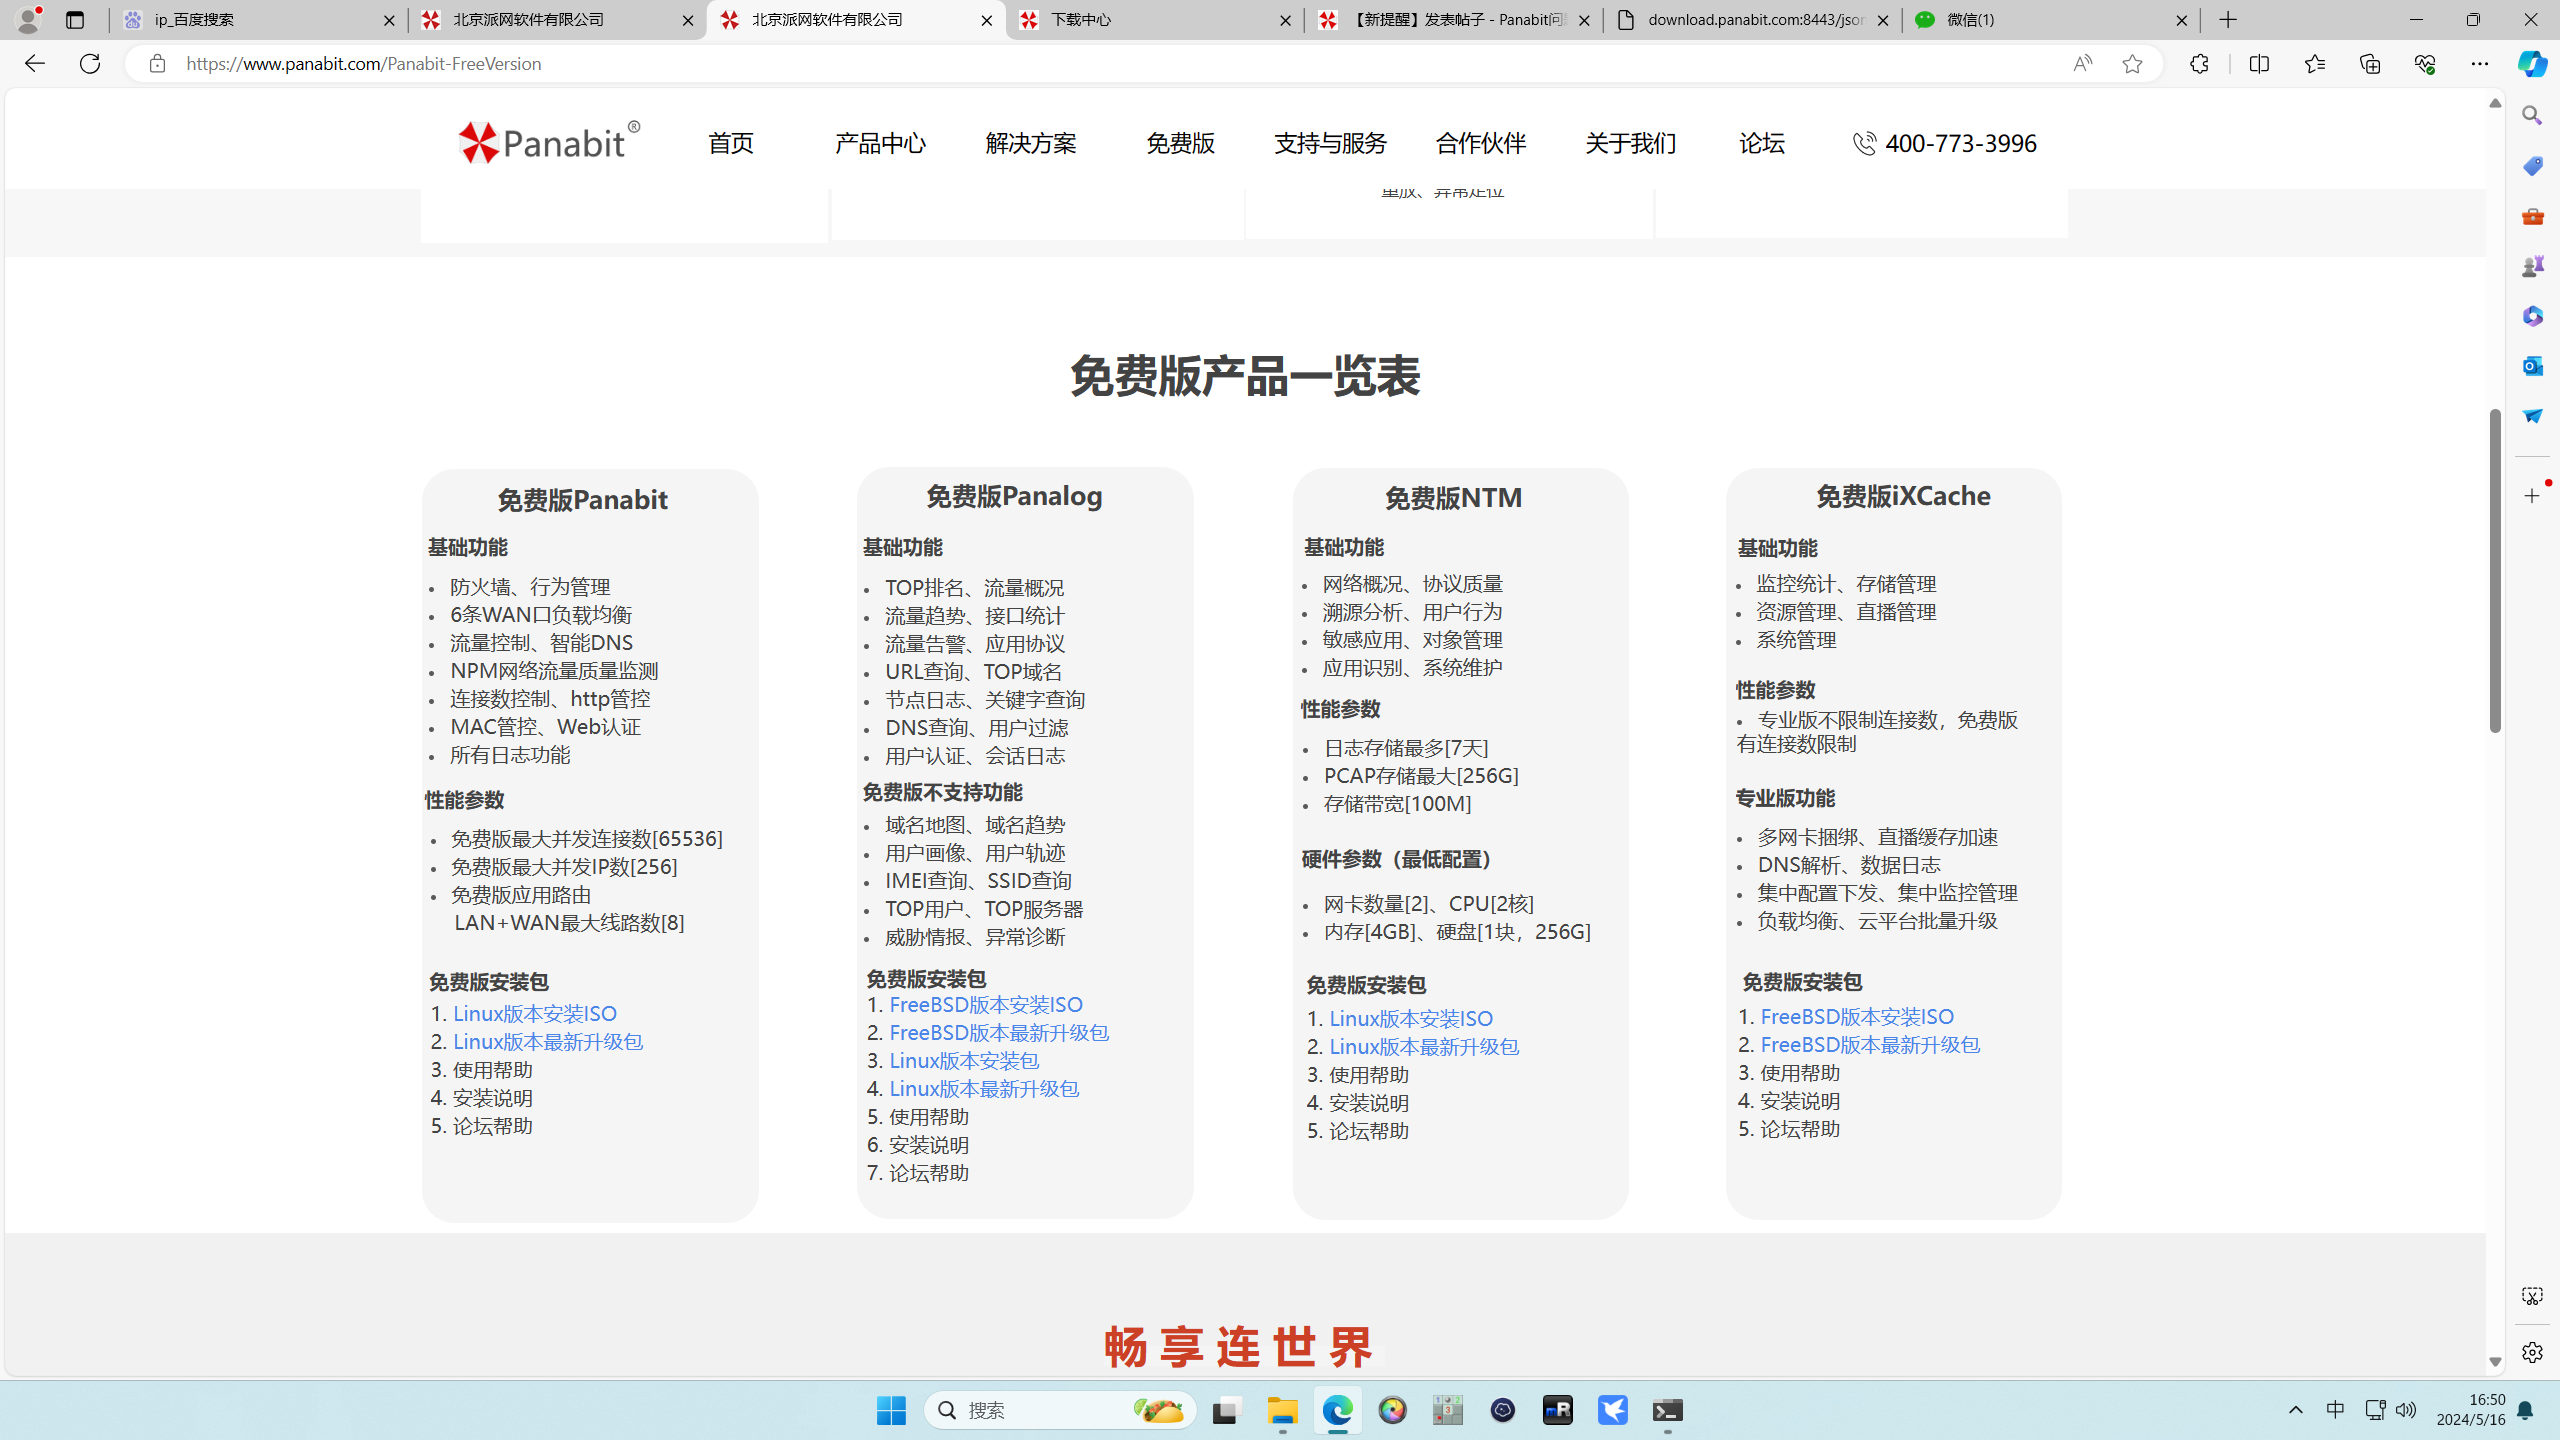
Task: Customize sidebar with plus icon
Action: click(x=2532, y=496)
